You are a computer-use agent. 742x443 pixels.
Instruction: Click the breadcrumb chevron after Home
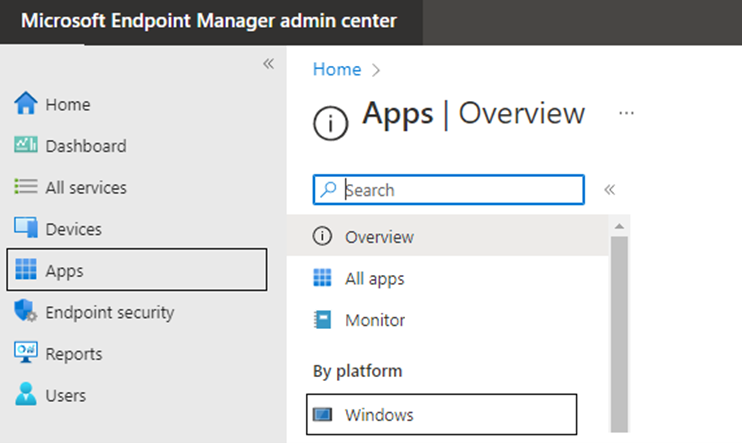[x=376, y=71]
